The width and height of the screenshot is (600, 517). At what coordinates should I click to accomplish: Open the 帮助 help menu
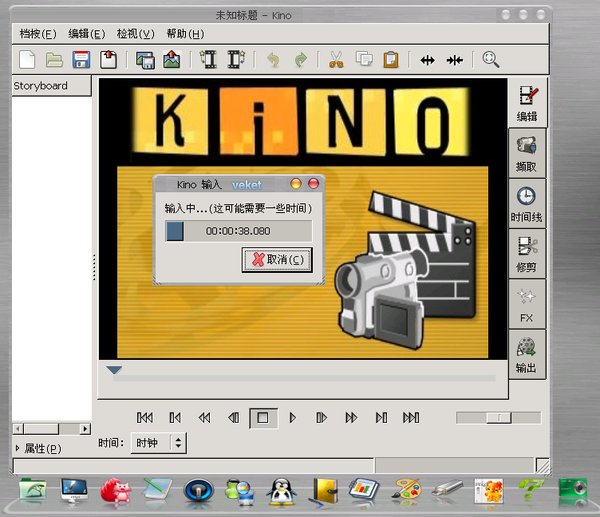[184, 34]
